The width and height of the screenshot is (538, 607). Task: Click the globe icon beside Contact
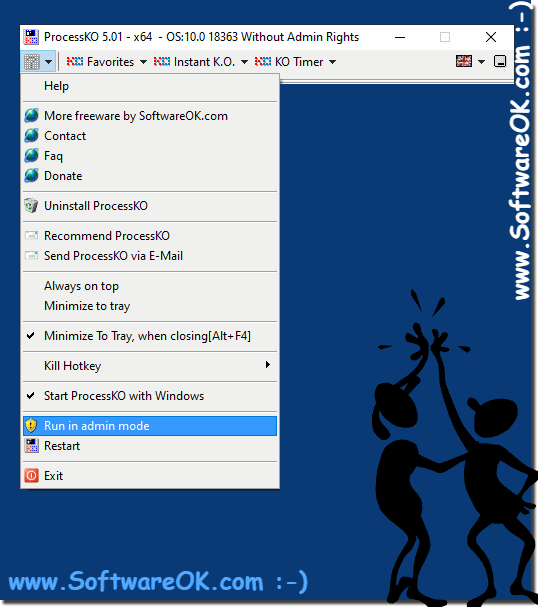click(x=31, y=136)
